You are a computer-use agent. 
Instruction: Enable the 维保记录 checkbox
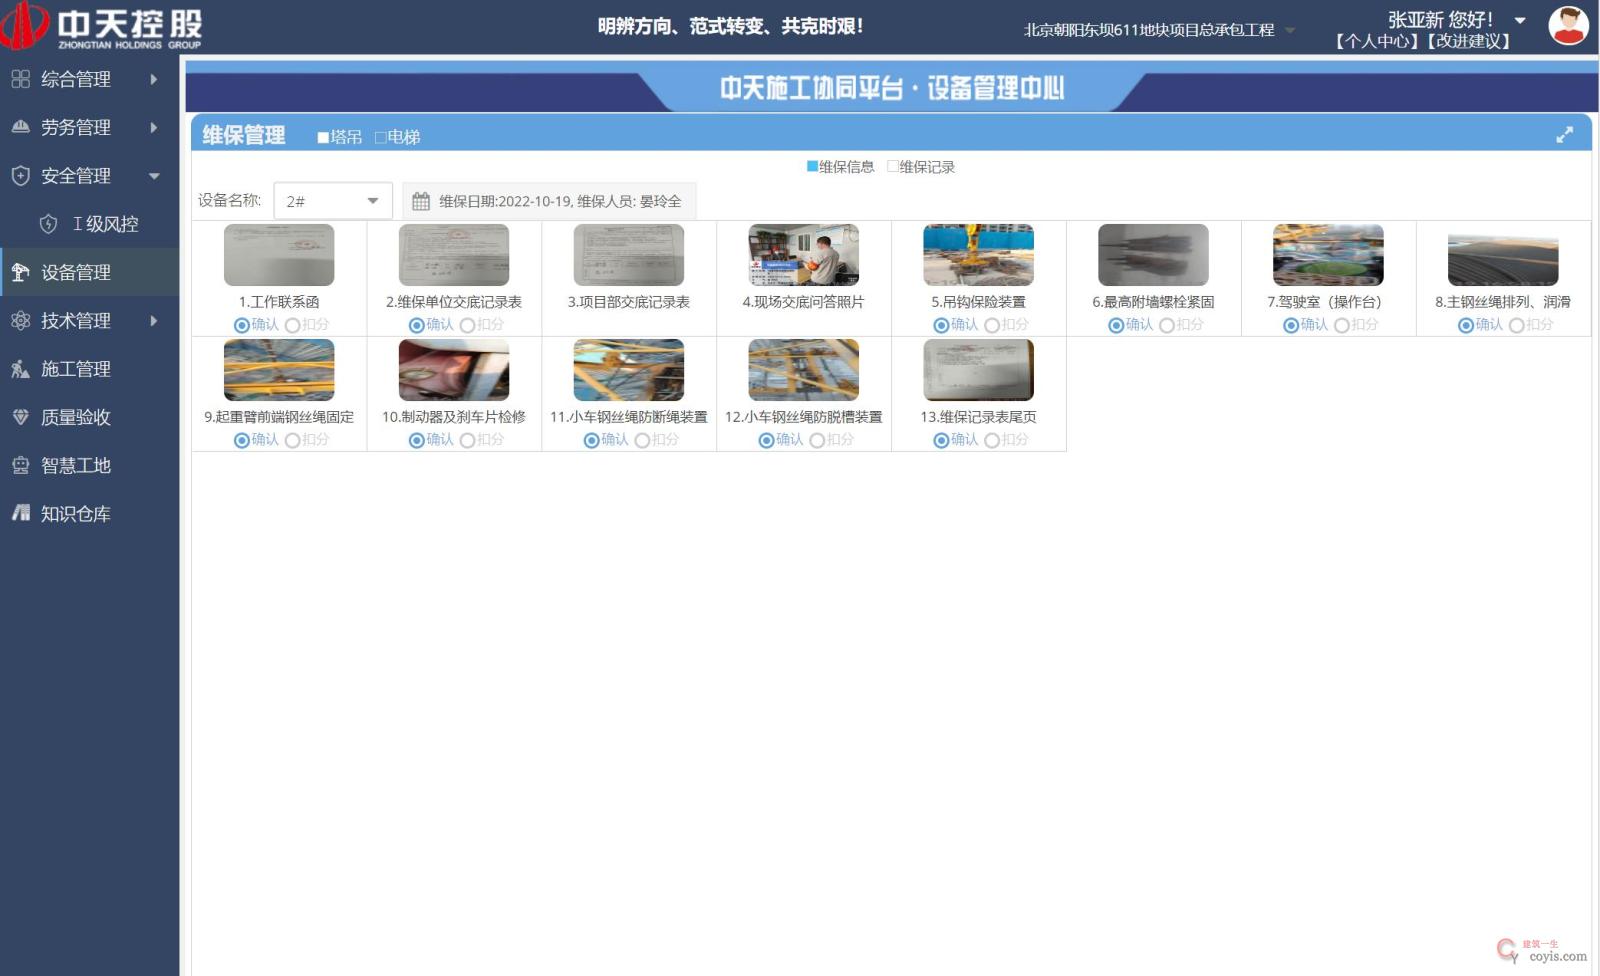pyautogui.click(x=893, y=166)
